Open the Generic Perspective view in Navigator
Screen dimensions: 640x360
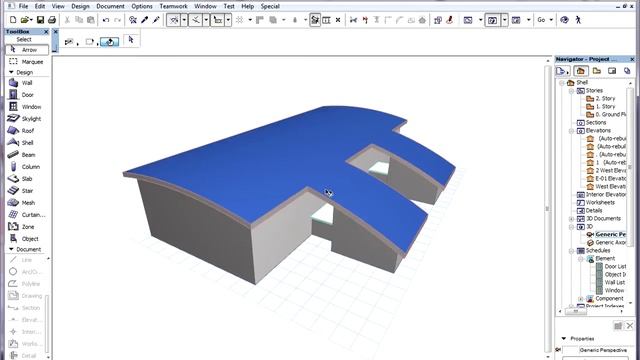(x=606, y=234)
